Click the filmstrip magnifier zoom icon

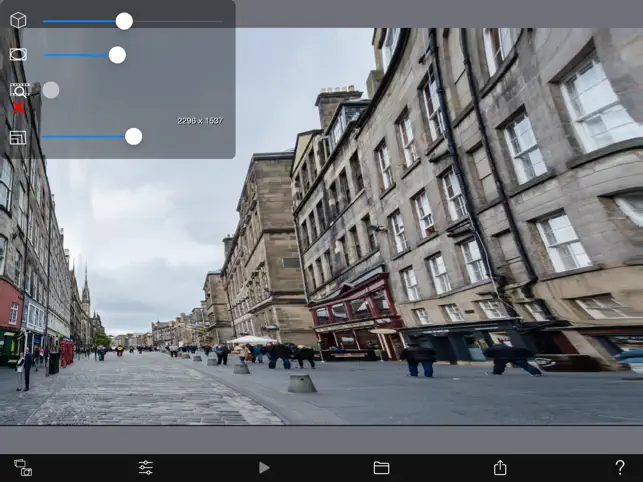click(x=19, y=90)
